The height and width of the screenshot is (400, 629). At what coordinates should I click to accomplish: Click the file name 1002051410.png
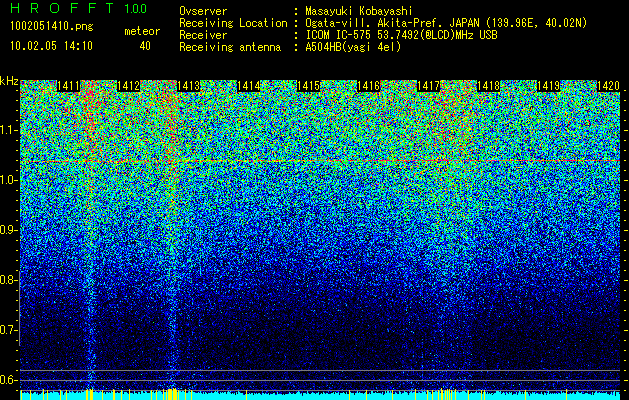[x=52, y=26]
